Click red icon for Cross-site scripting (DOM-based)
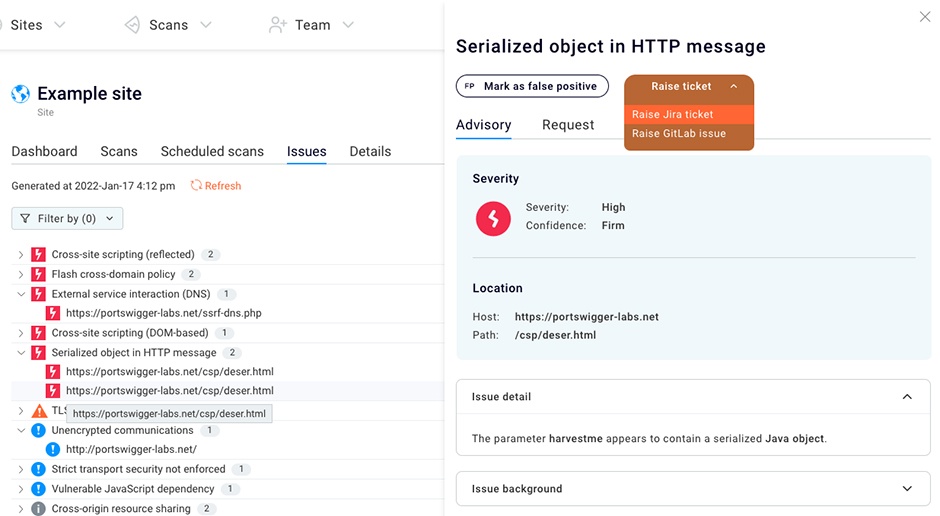Screen dimensions: 940x516 click(38, 333)
